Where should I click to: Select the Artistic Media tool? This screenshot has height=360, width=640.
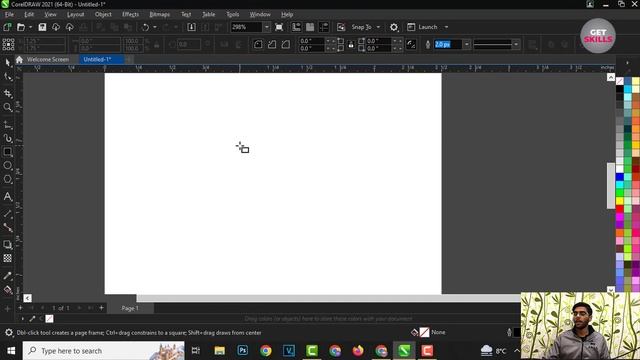(x=8, y=138)
